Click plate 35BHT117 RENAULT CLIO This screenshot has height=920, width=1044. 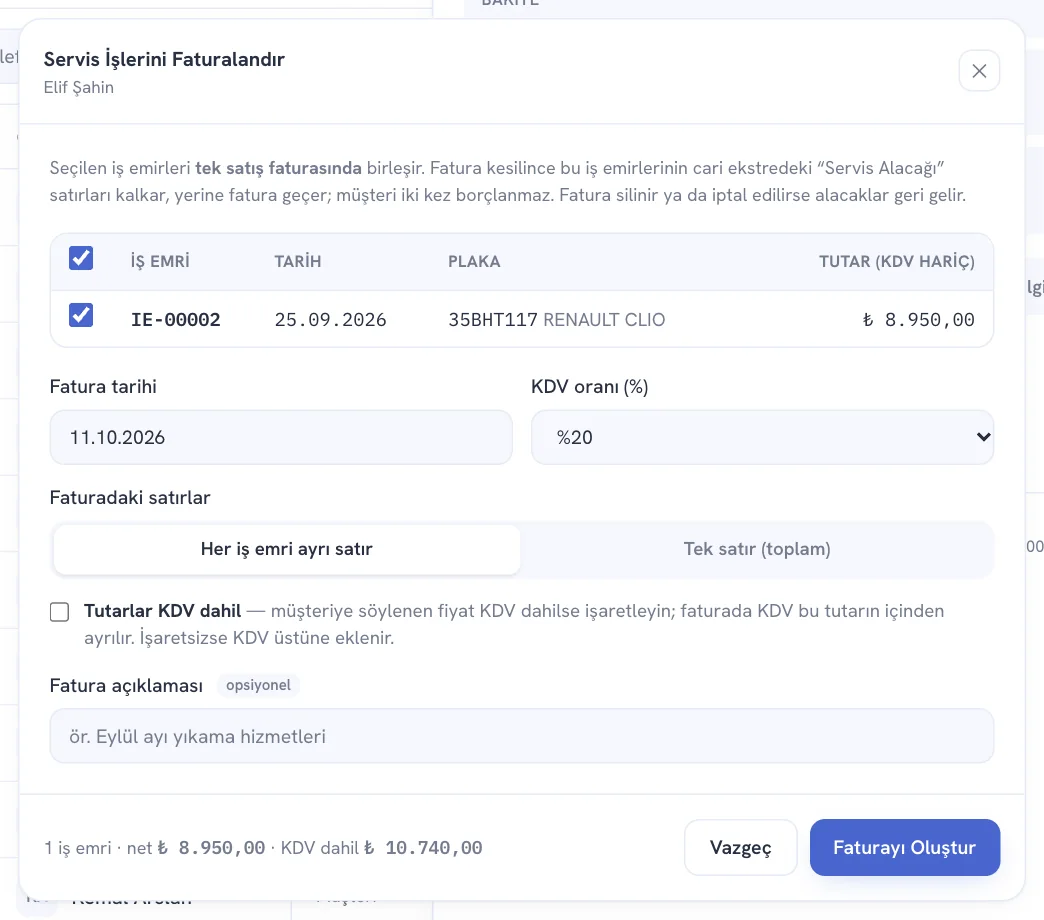pyautogui.click(x=557, y=320)
